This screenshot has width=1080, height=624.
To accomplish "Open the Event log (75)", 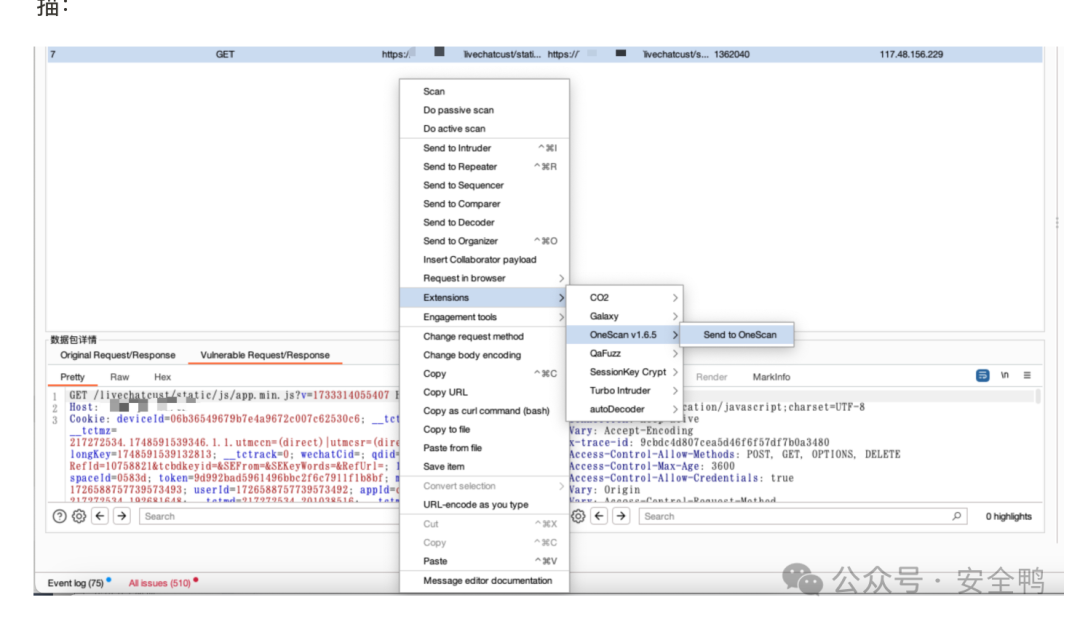I will (x=76, y=583).
